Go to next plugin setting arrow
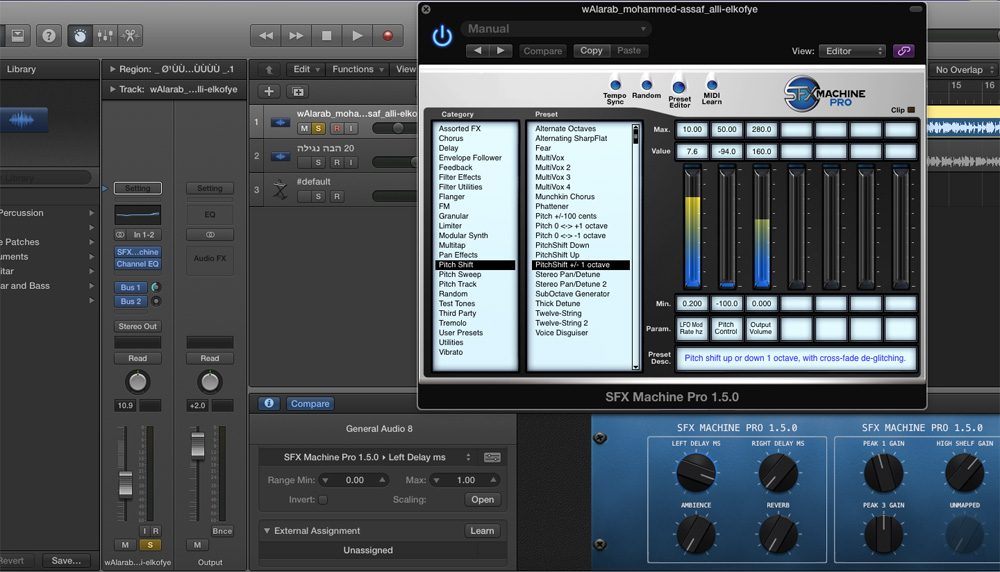This screenshot has height=572, width=1000. pyautogui.click(x=501, y=50)
